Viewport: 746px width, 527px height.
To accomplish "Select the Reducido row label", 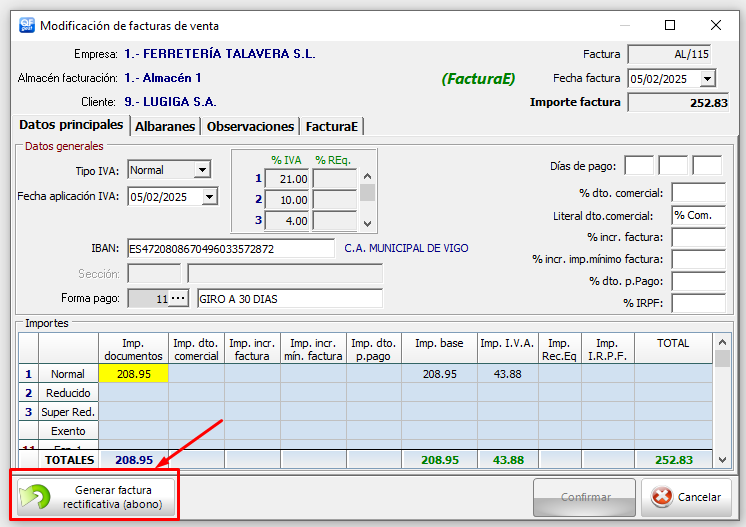I will click(x=68, y=393).
